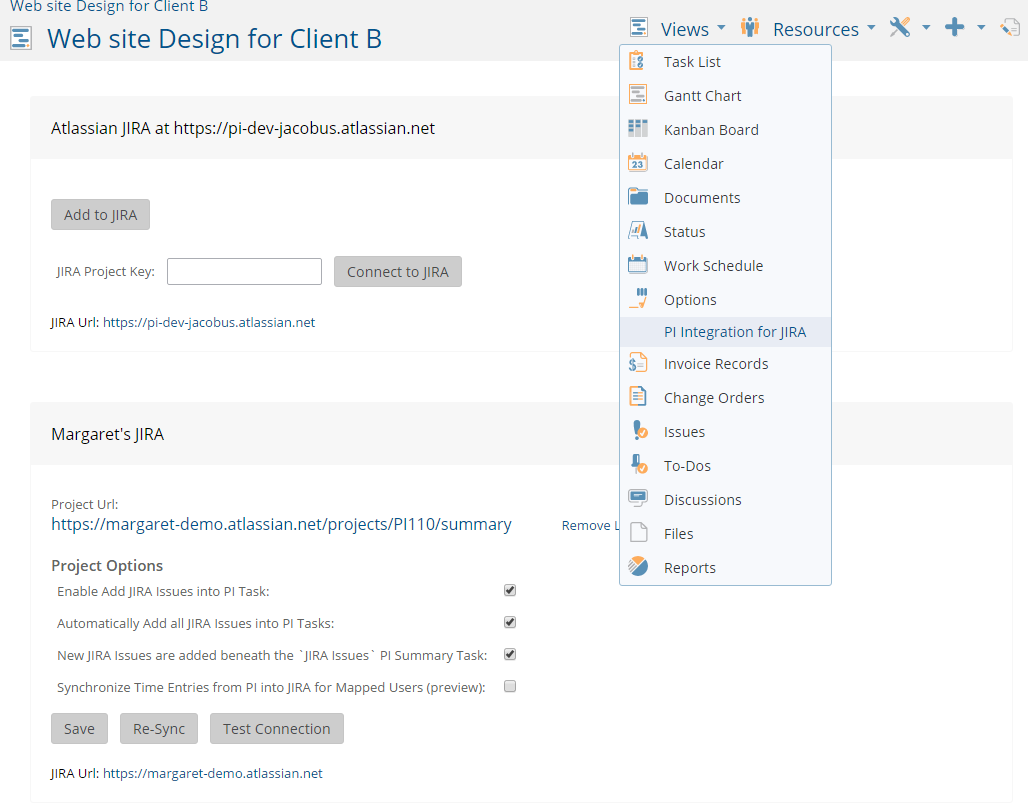
Task: Select Options menu item
Action: click(725, 300)
